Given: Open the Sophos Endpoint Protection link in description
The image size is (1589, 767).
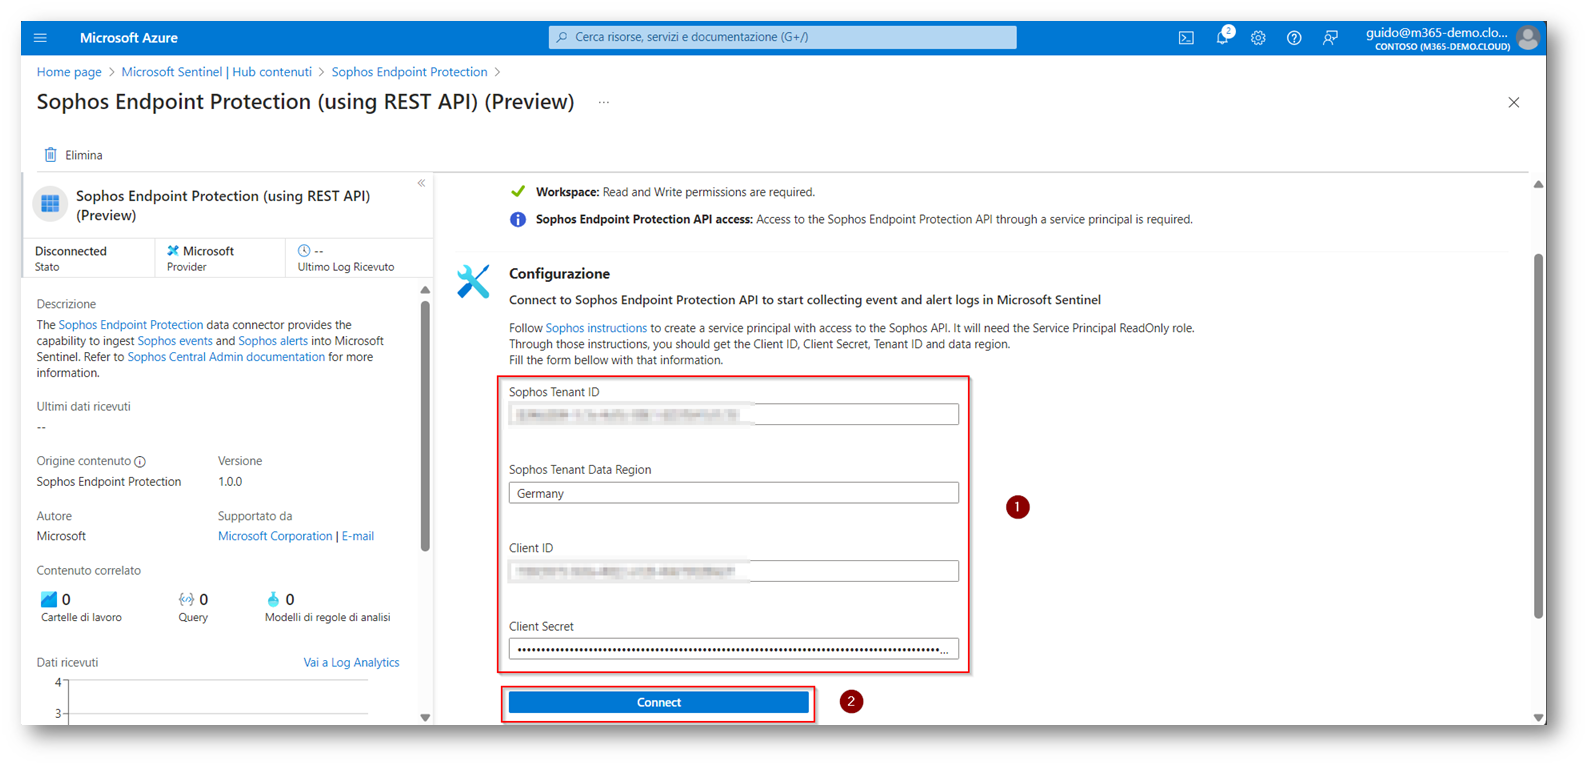Looking at the screenshot, I should click(131, 325).
